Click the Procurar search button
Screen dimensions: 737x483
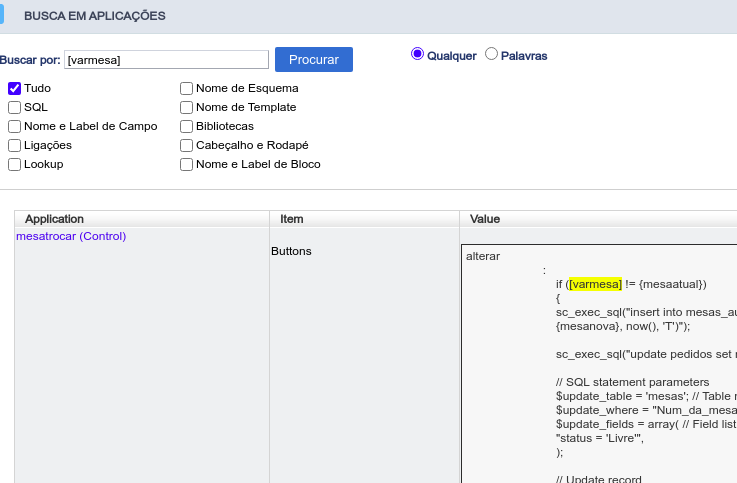[x=314, y=60]
